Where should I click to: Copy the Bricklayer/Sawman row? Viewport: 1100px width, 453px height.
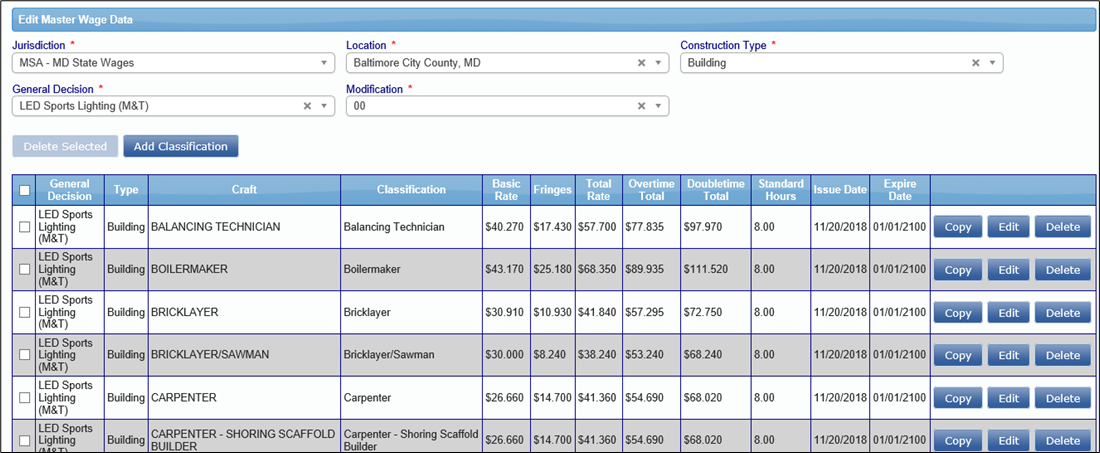coord(958,356)
